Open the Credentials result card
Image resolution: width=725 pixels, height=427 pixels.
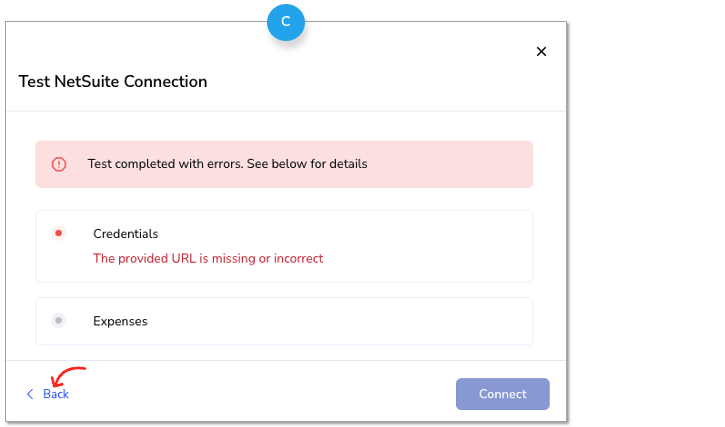tap(284, 246)
